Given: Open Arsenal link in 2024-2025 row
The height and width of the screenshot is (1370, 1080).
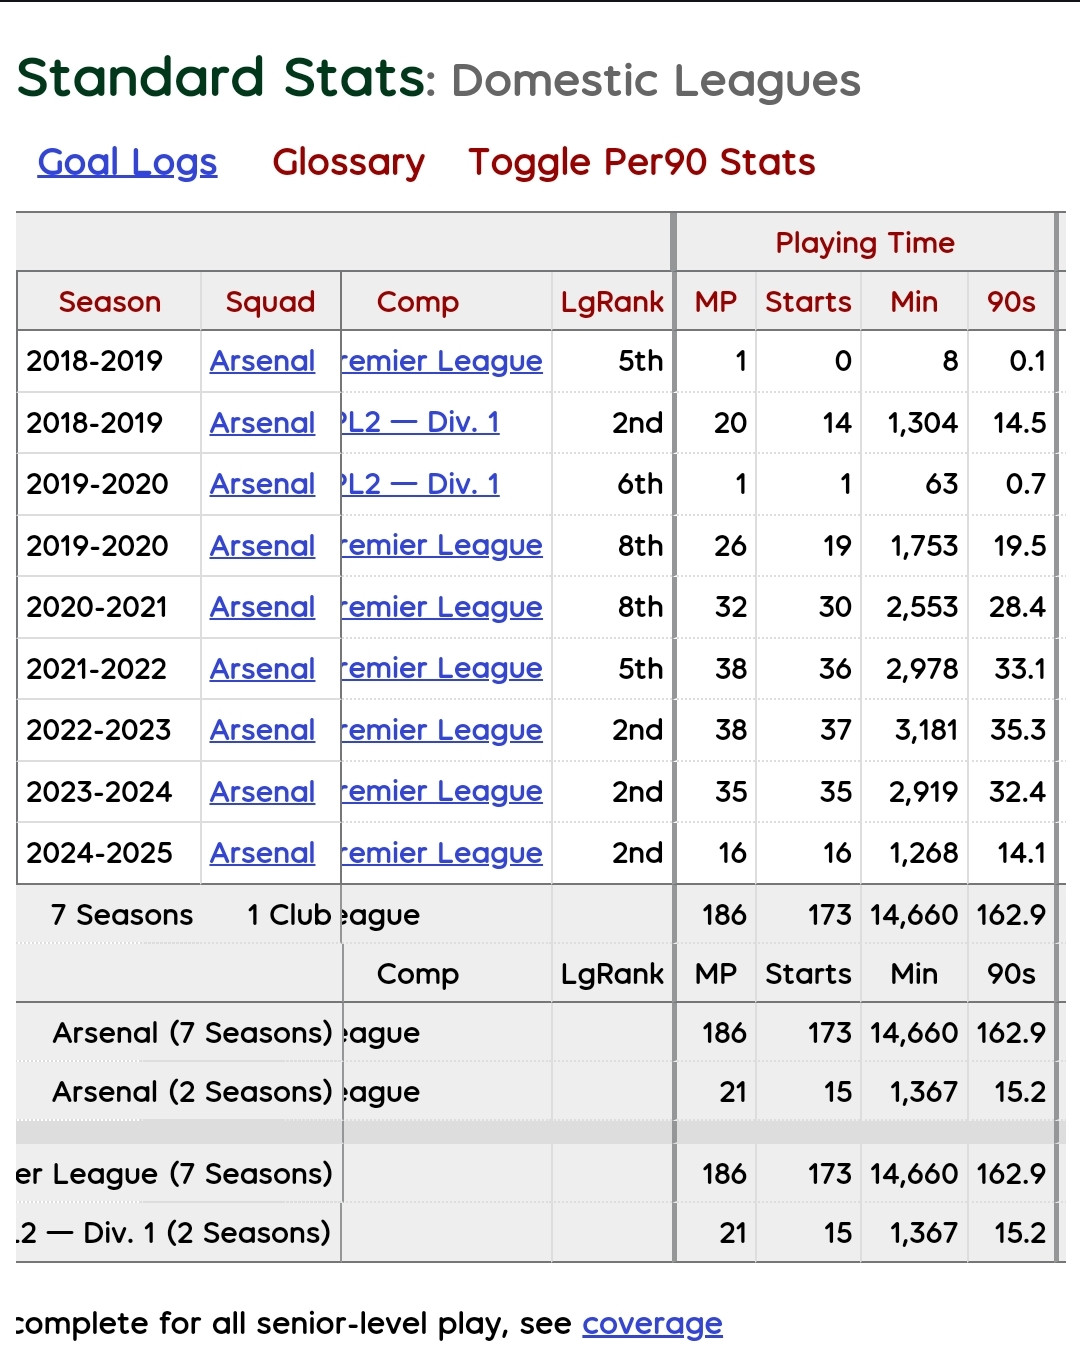Looking at the screenshot, I should tap(262, 853).
